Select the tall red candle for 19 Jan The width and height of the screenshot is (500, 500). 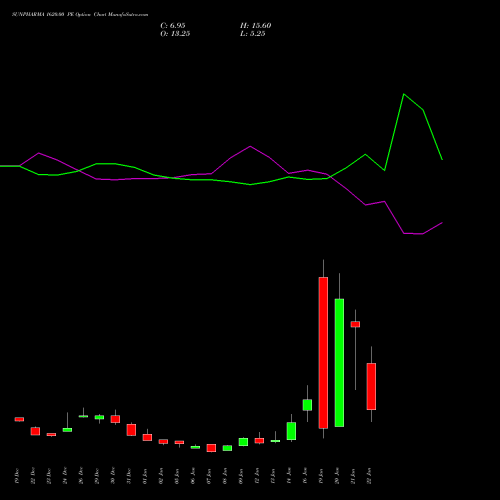coord(323,353)
